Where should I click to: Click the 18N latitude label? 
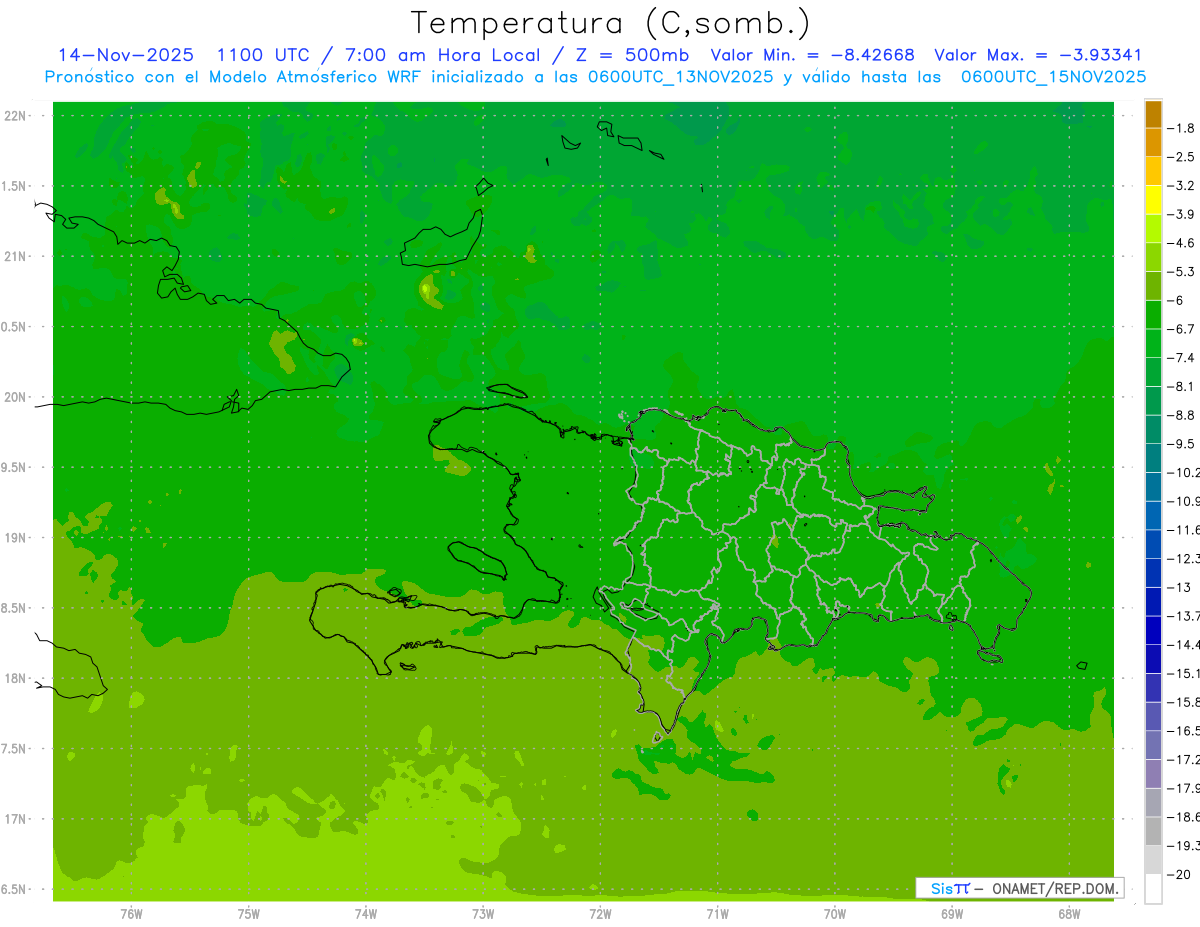(16, 679)
